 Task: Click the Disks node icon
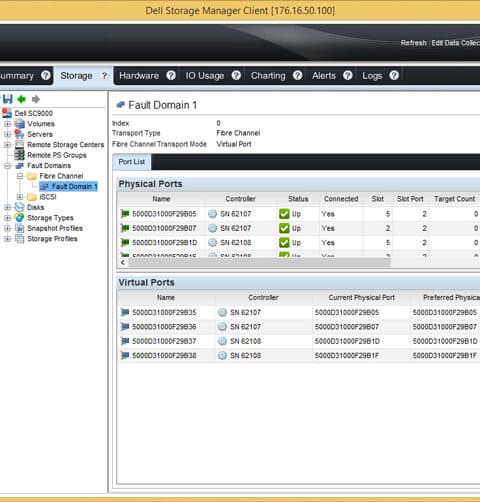pos(20,207)
